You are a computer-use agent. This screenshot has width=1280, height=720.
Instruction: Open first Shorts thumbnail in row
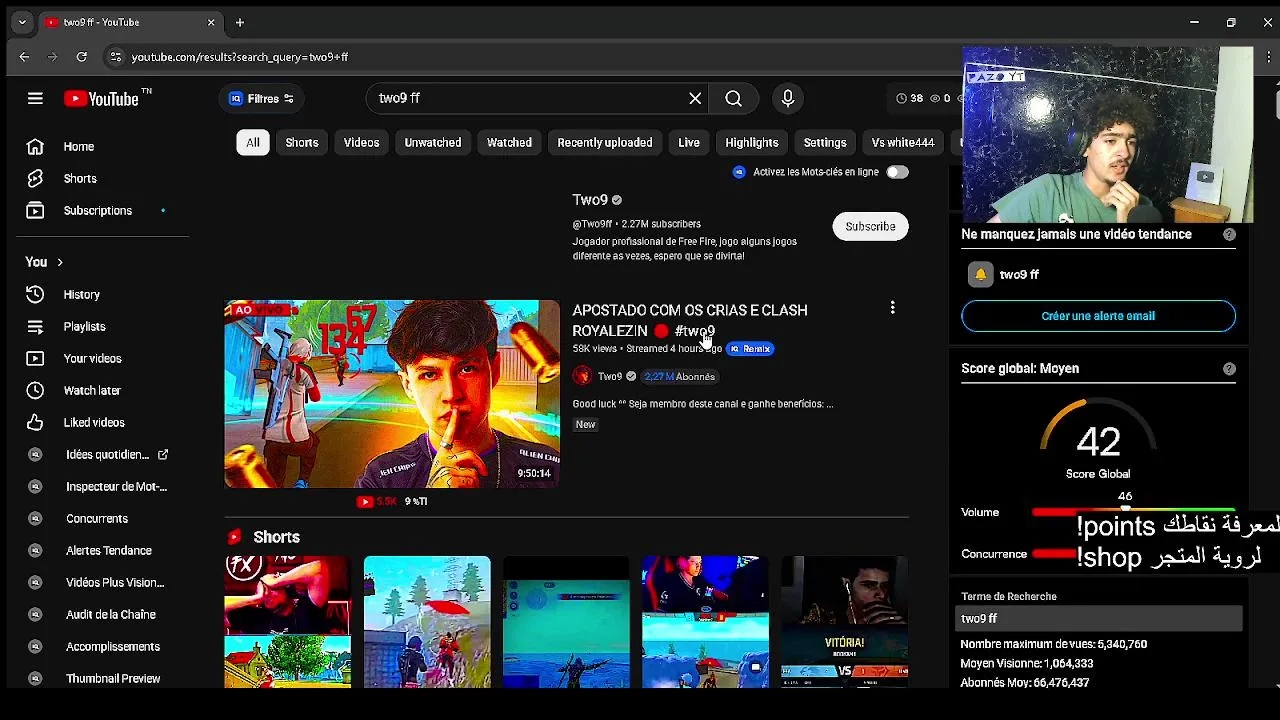click(288, 622)
